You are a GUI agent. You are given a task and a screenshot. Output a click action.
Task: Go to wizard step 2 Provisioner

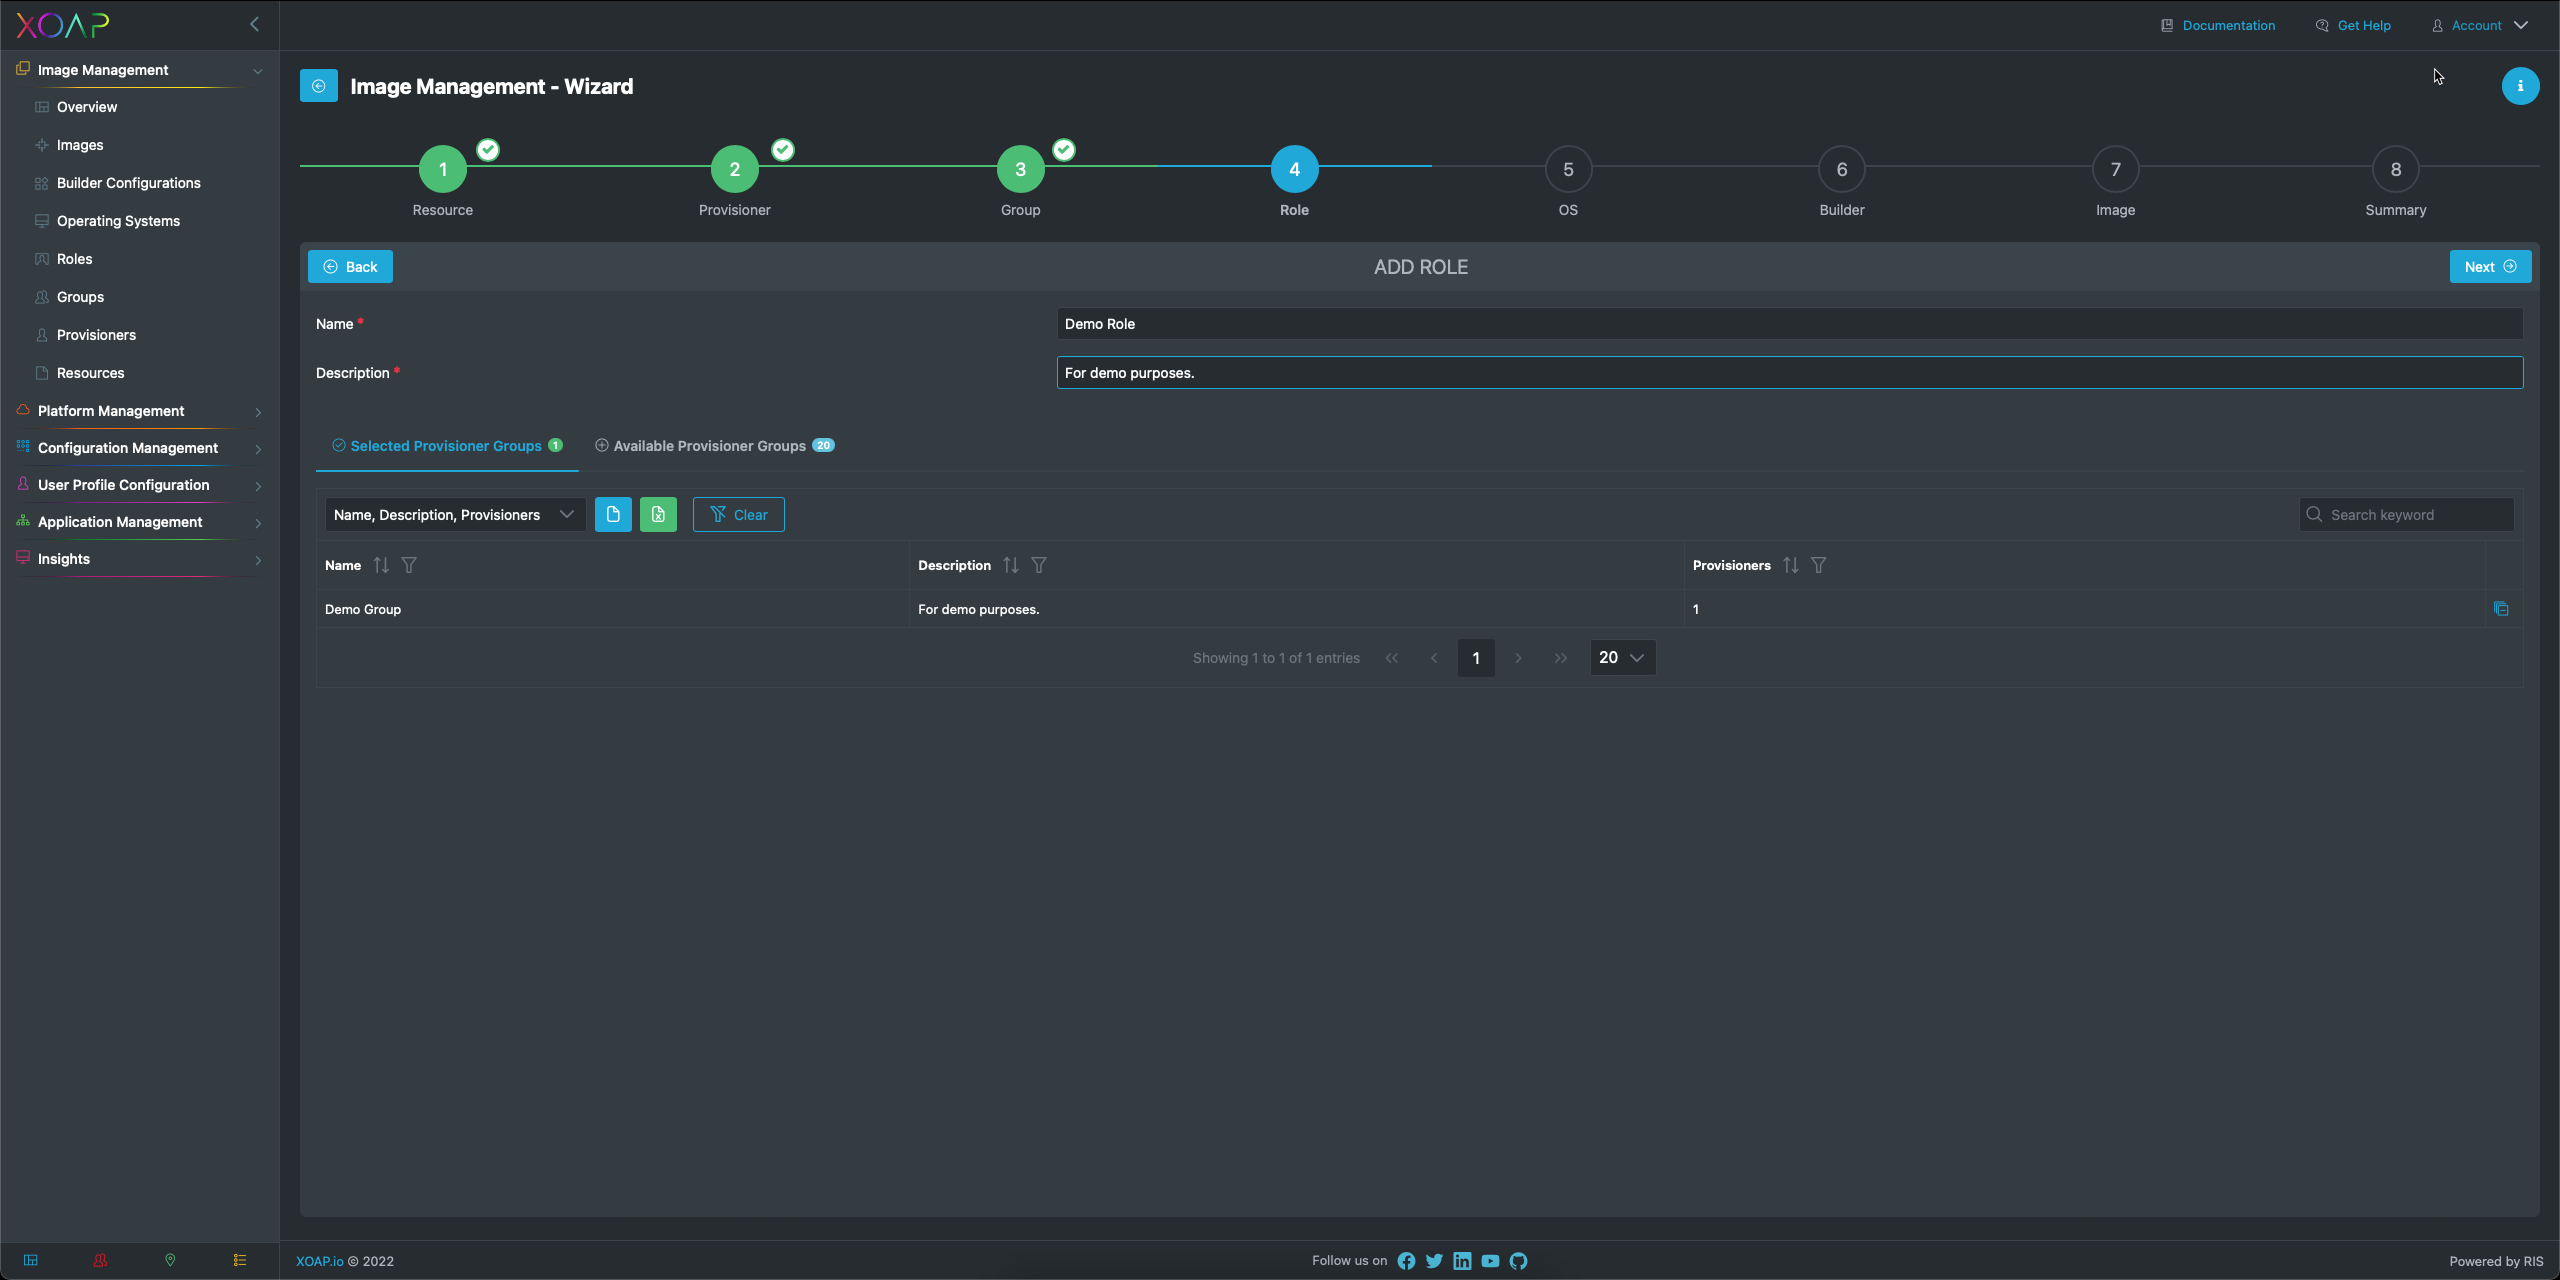pos(735,169)
